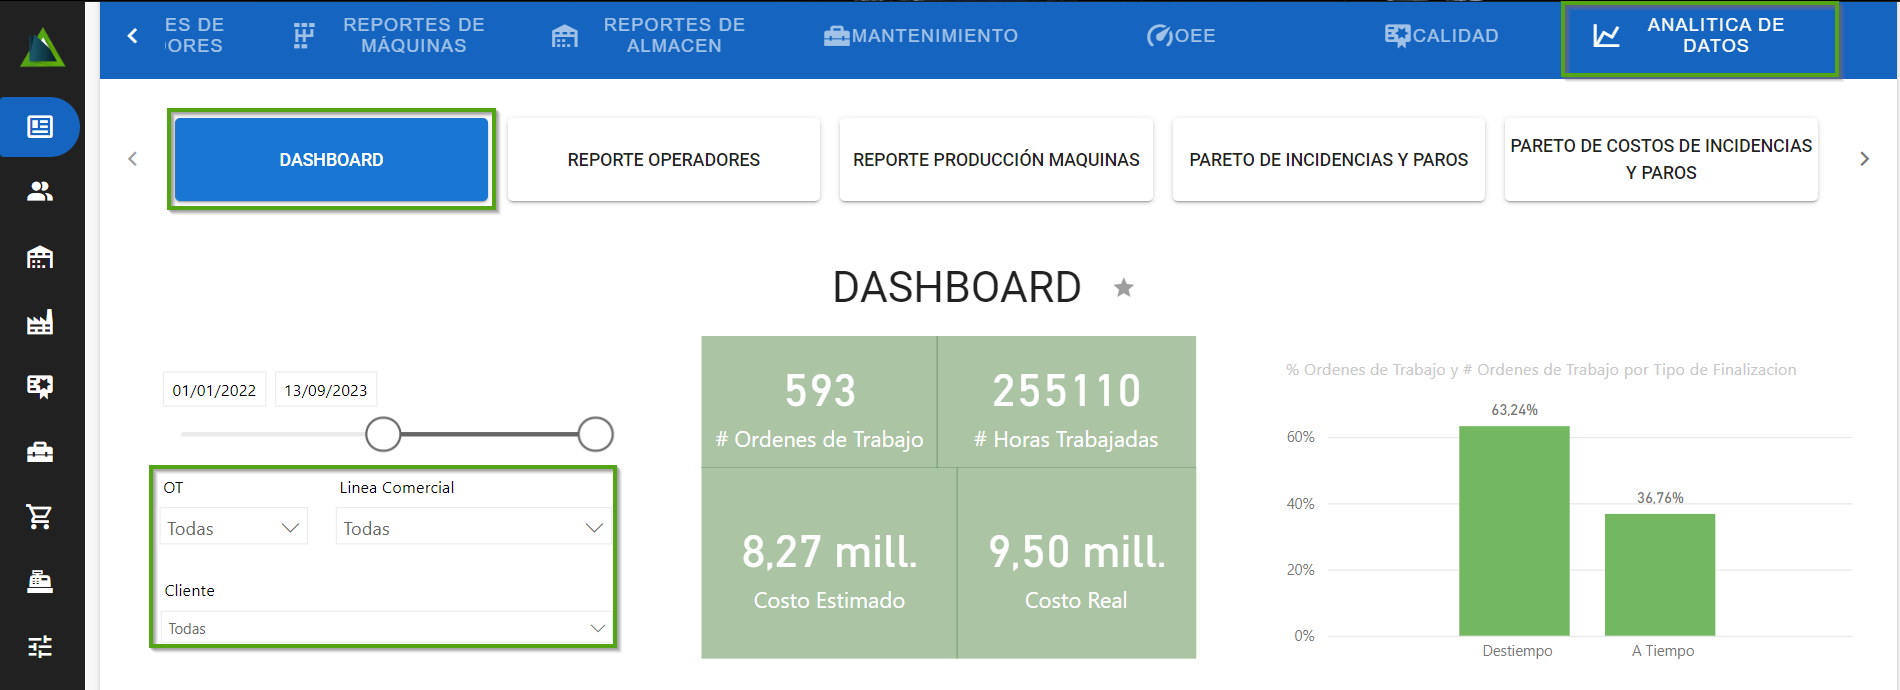
Task: Mark dashboard as favorite with star
Action: 1124,288
